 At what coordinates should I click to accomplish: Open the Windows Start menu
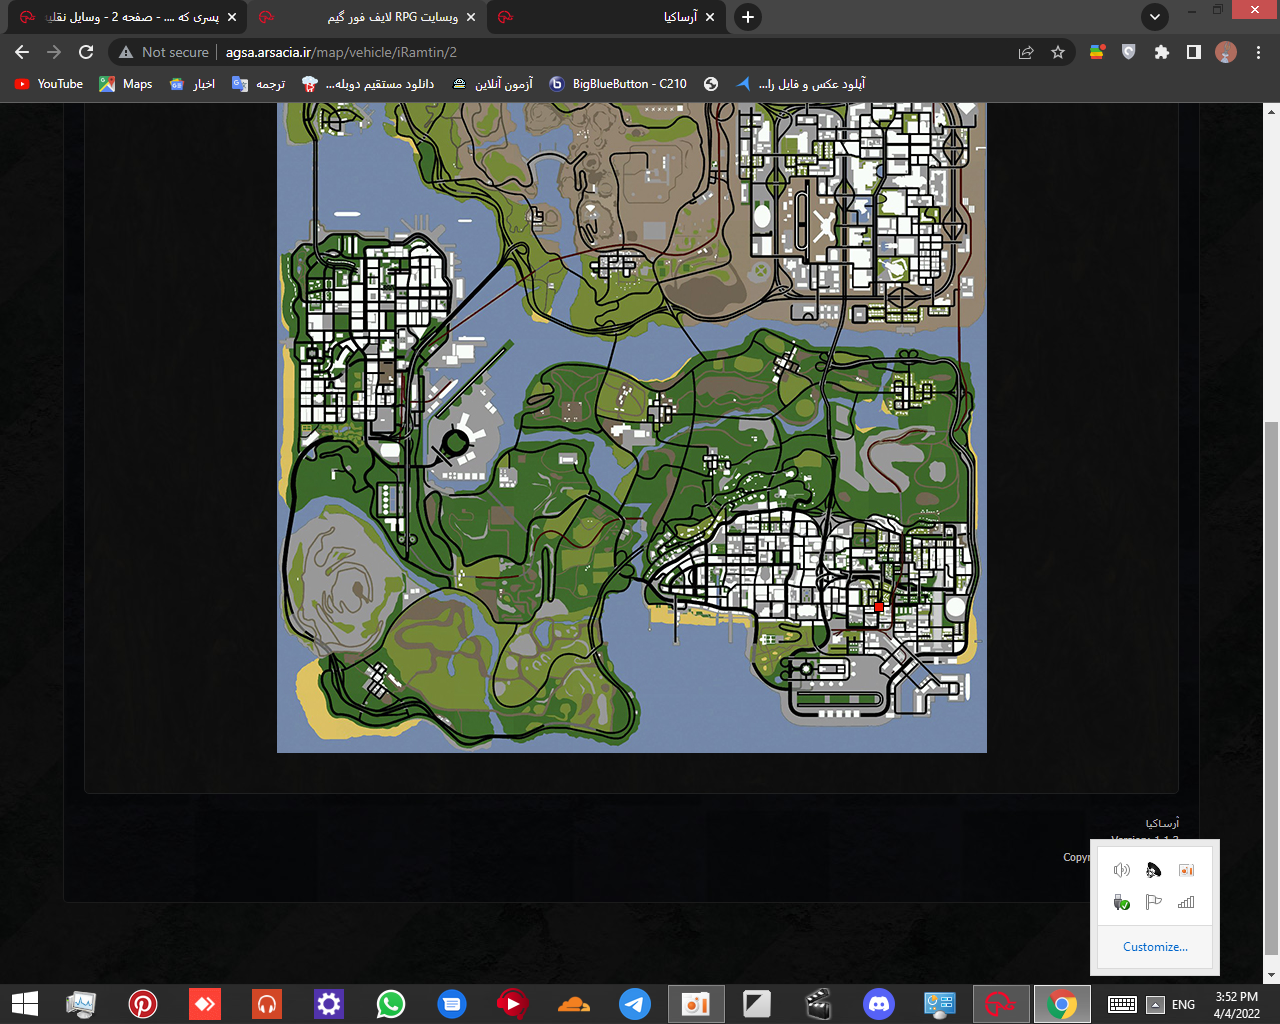tap(24, 1004)
